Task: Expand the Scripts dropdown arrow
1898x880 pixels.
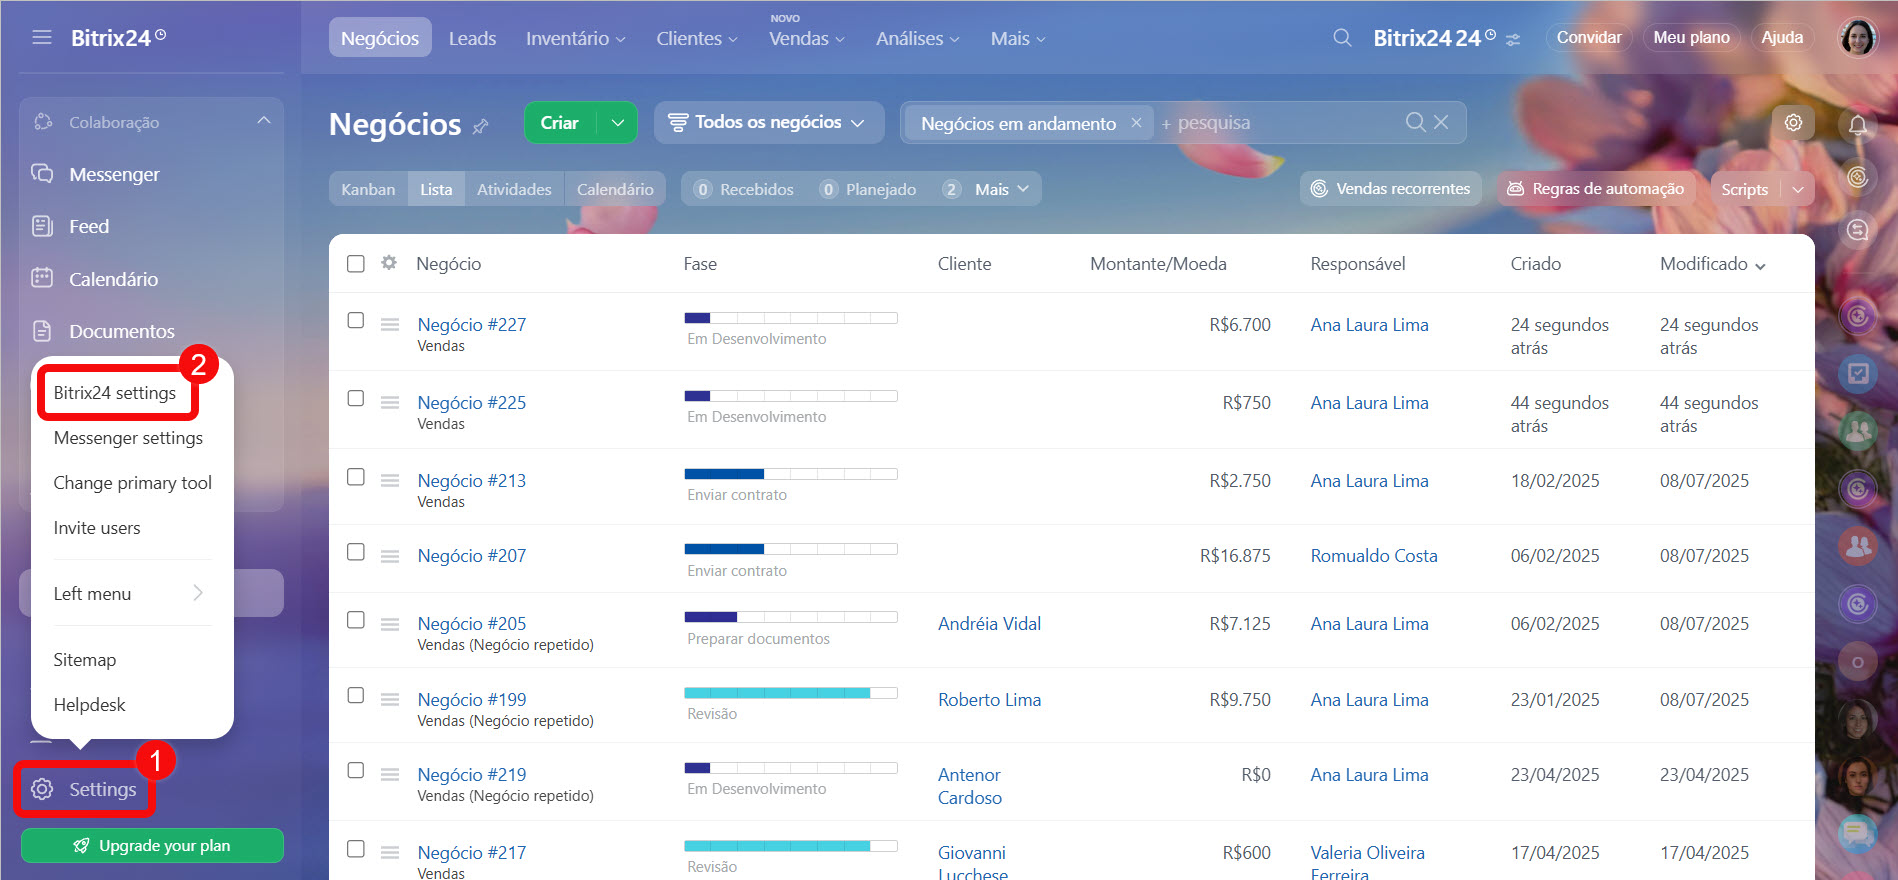Action: tap(1798, 189)
